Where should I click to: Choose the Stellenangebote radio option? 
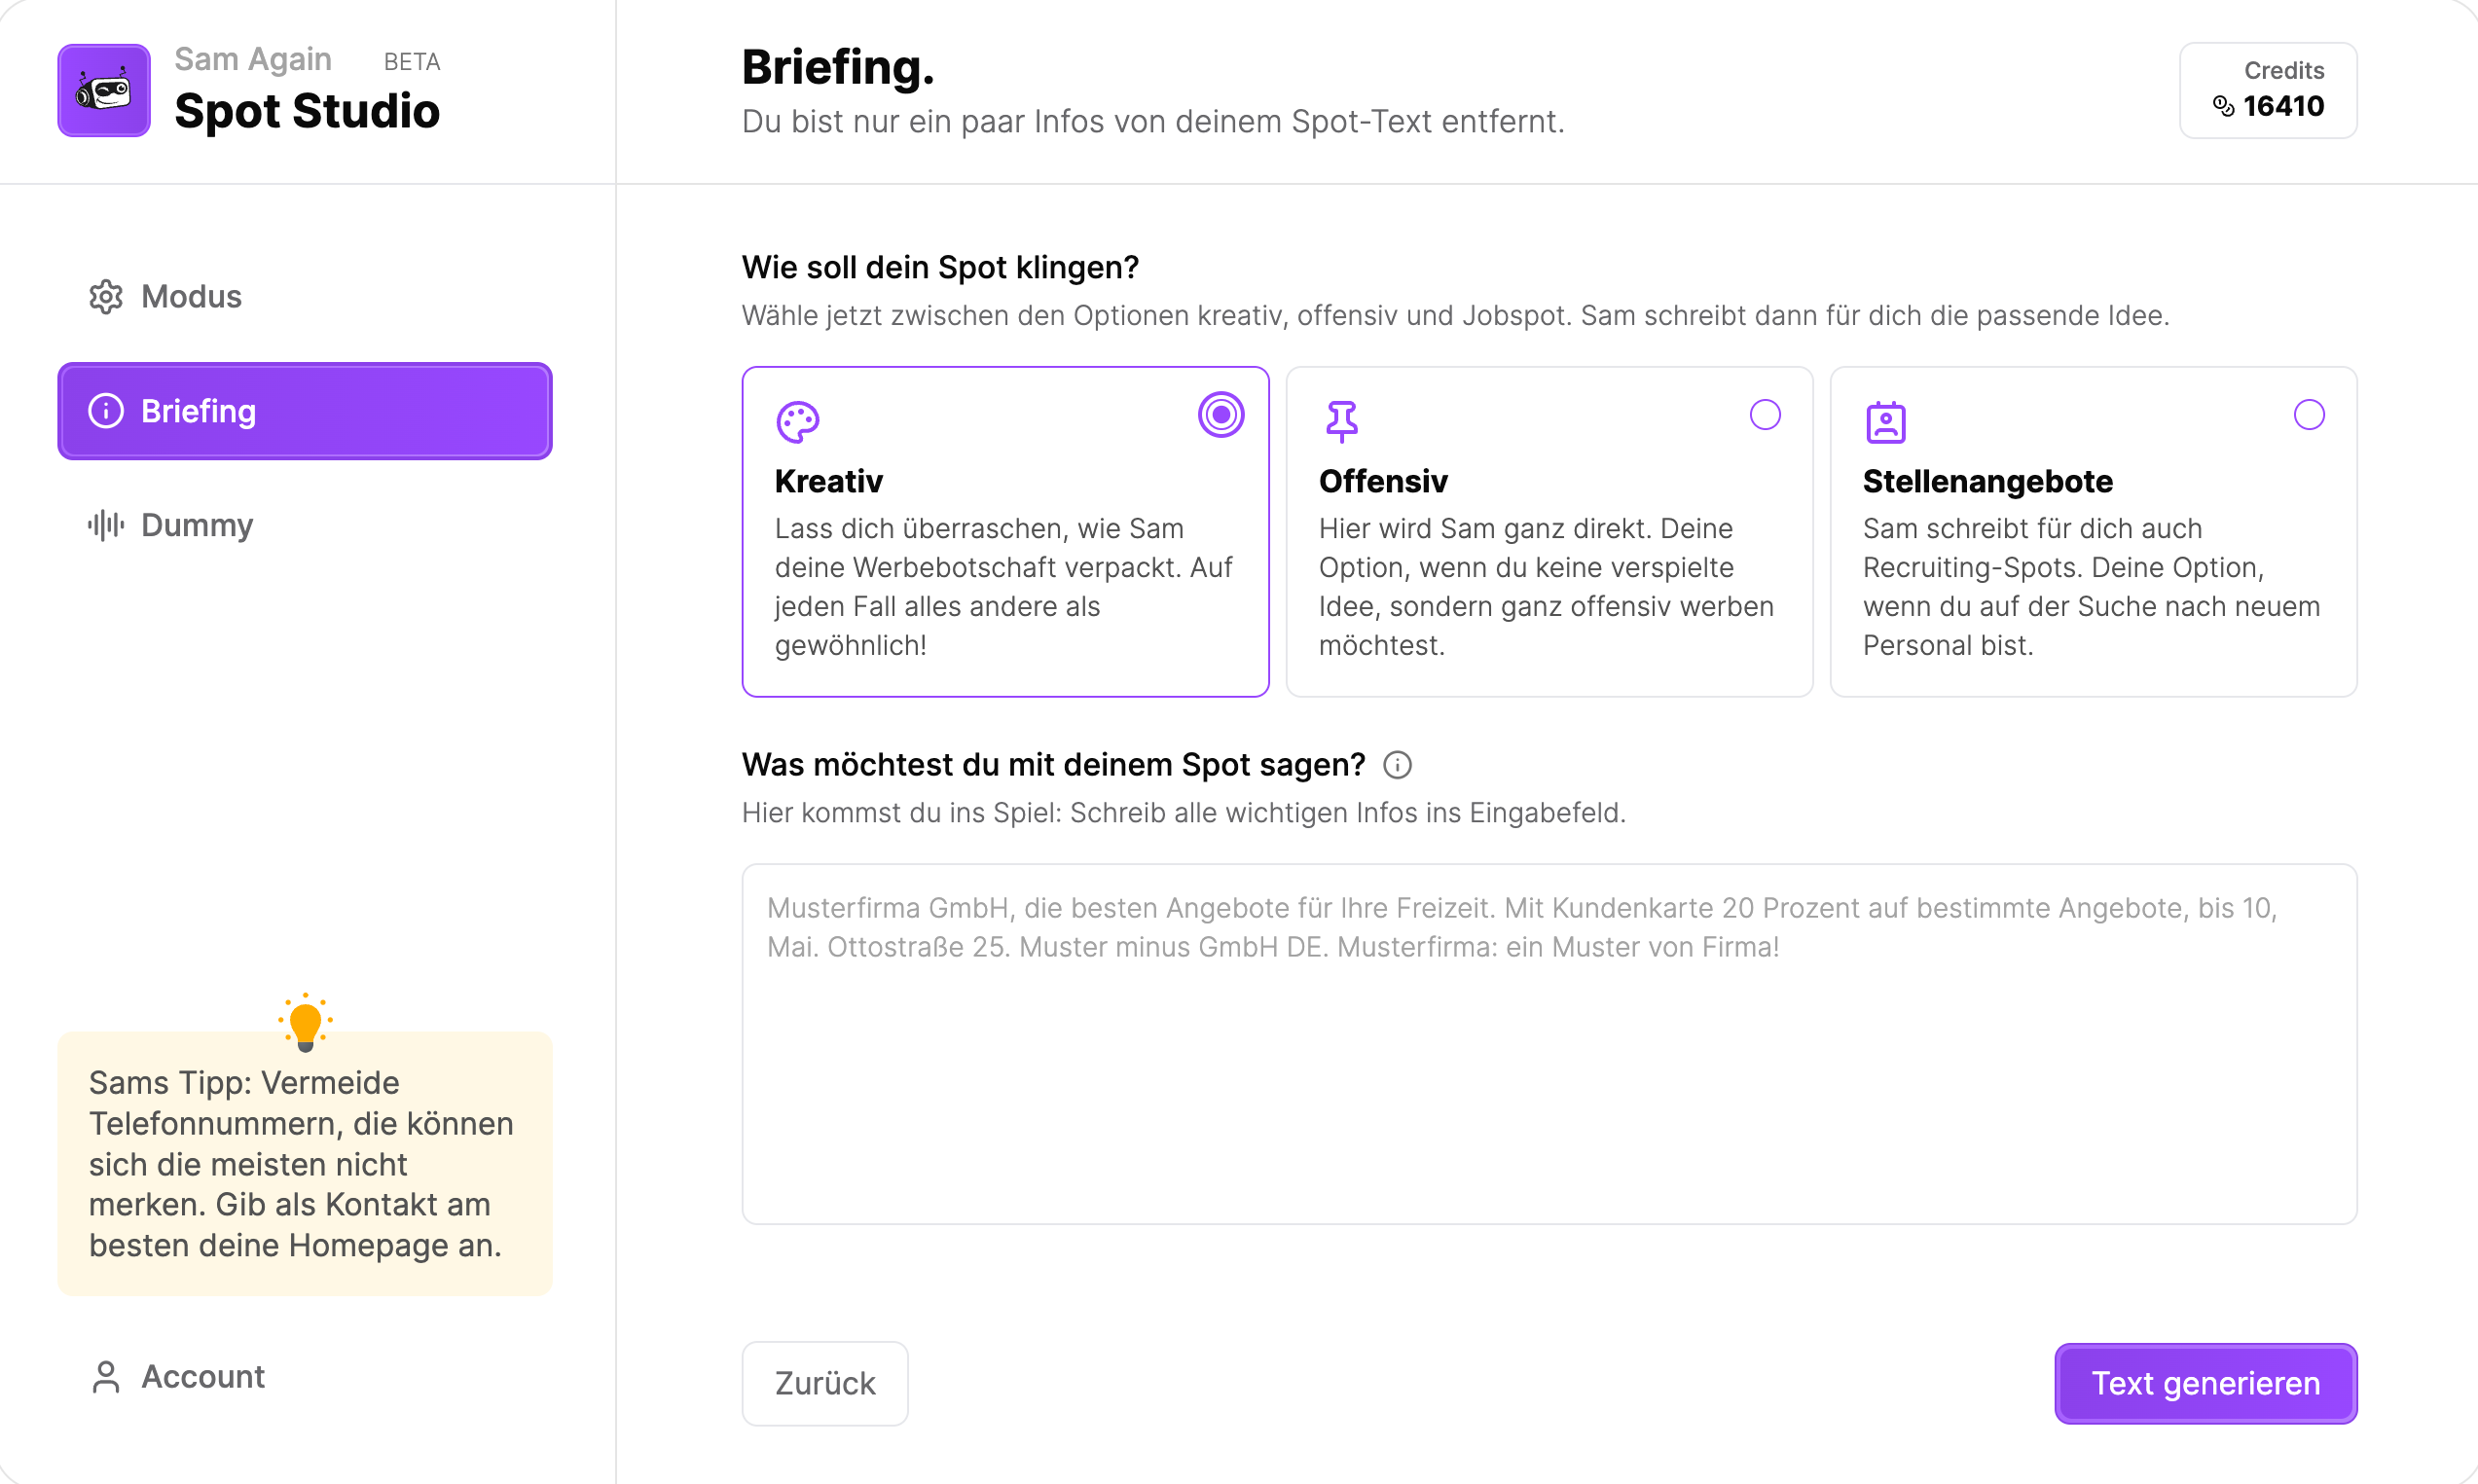pos(2309,415)
